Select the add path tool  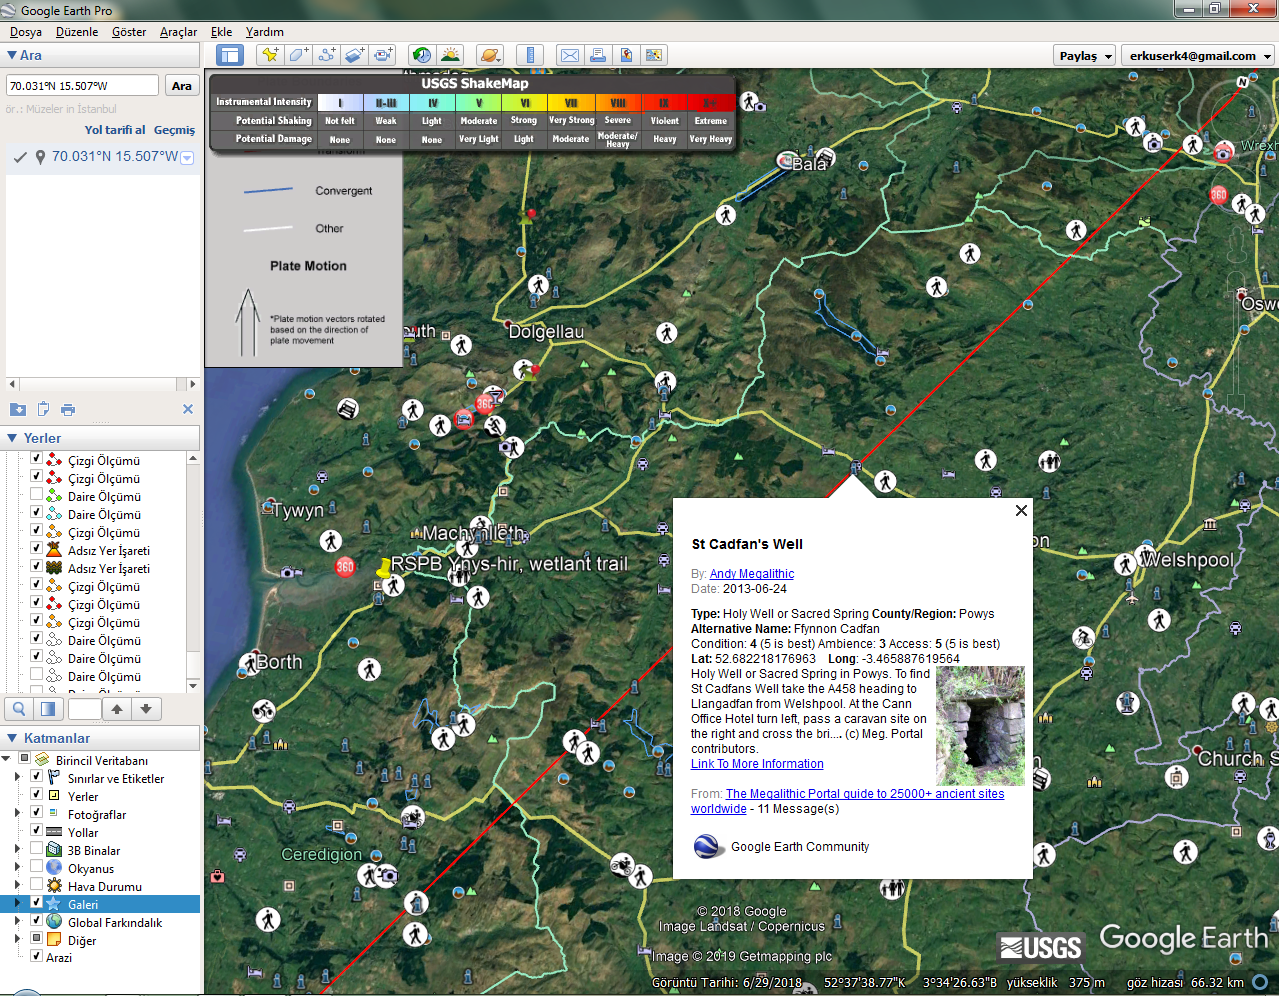click(326, 55)
